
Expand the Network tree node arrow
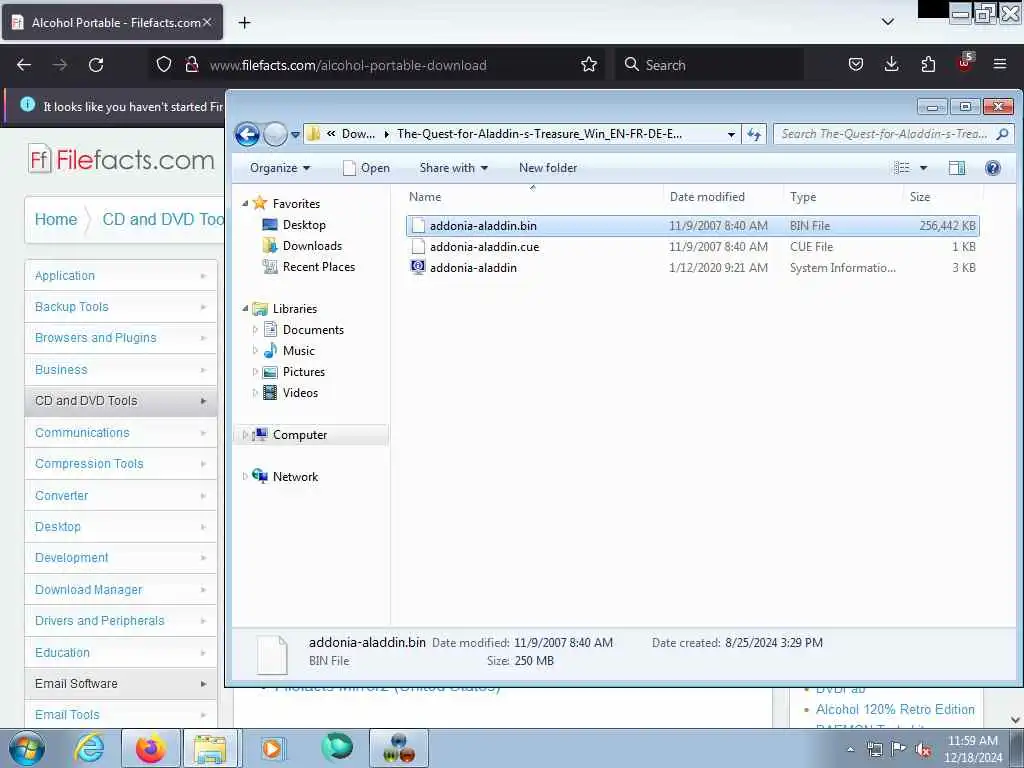coord(246,477)
